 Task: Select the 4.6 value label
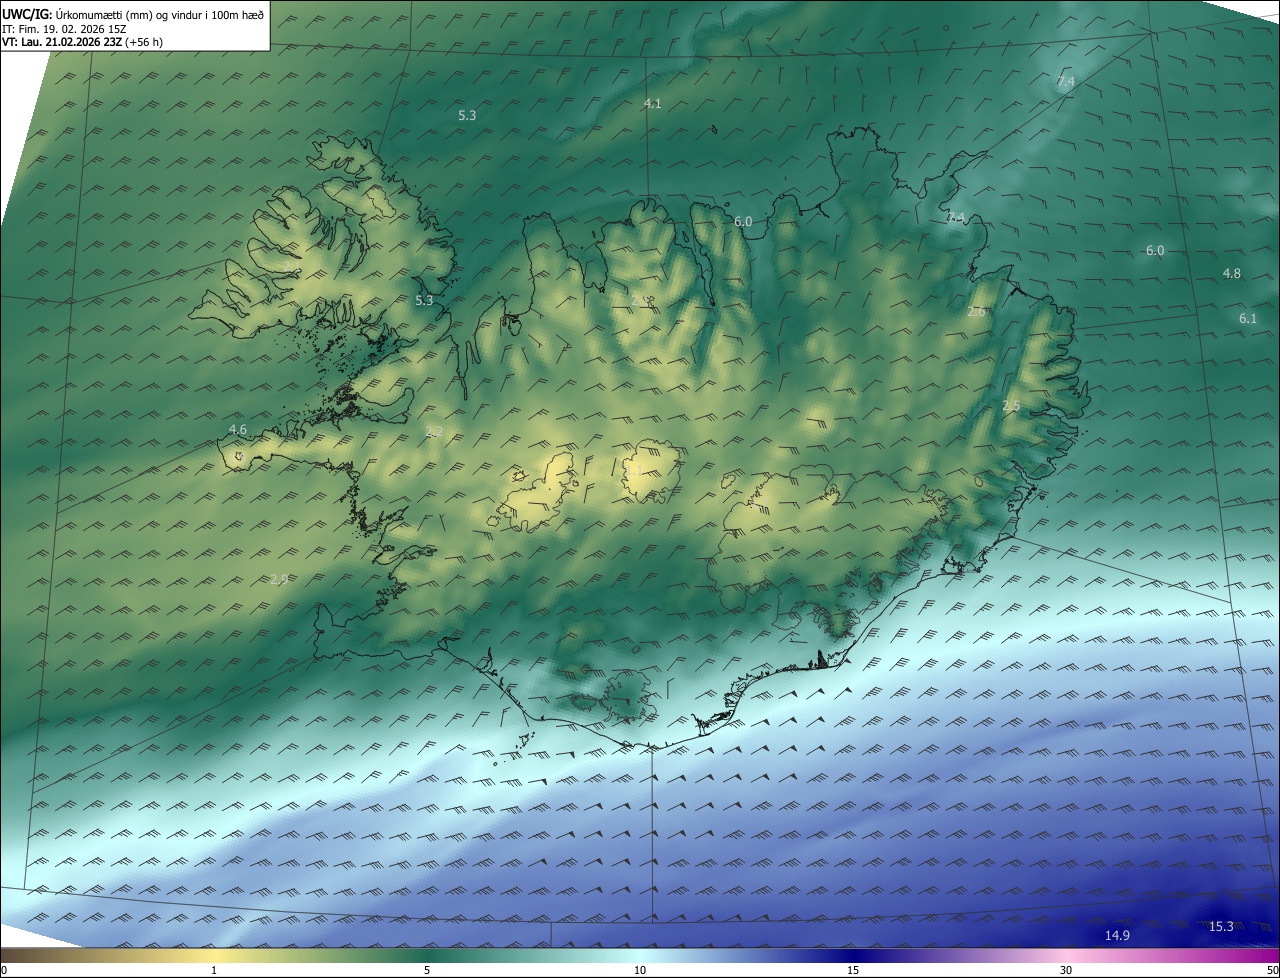click(237, 429)
